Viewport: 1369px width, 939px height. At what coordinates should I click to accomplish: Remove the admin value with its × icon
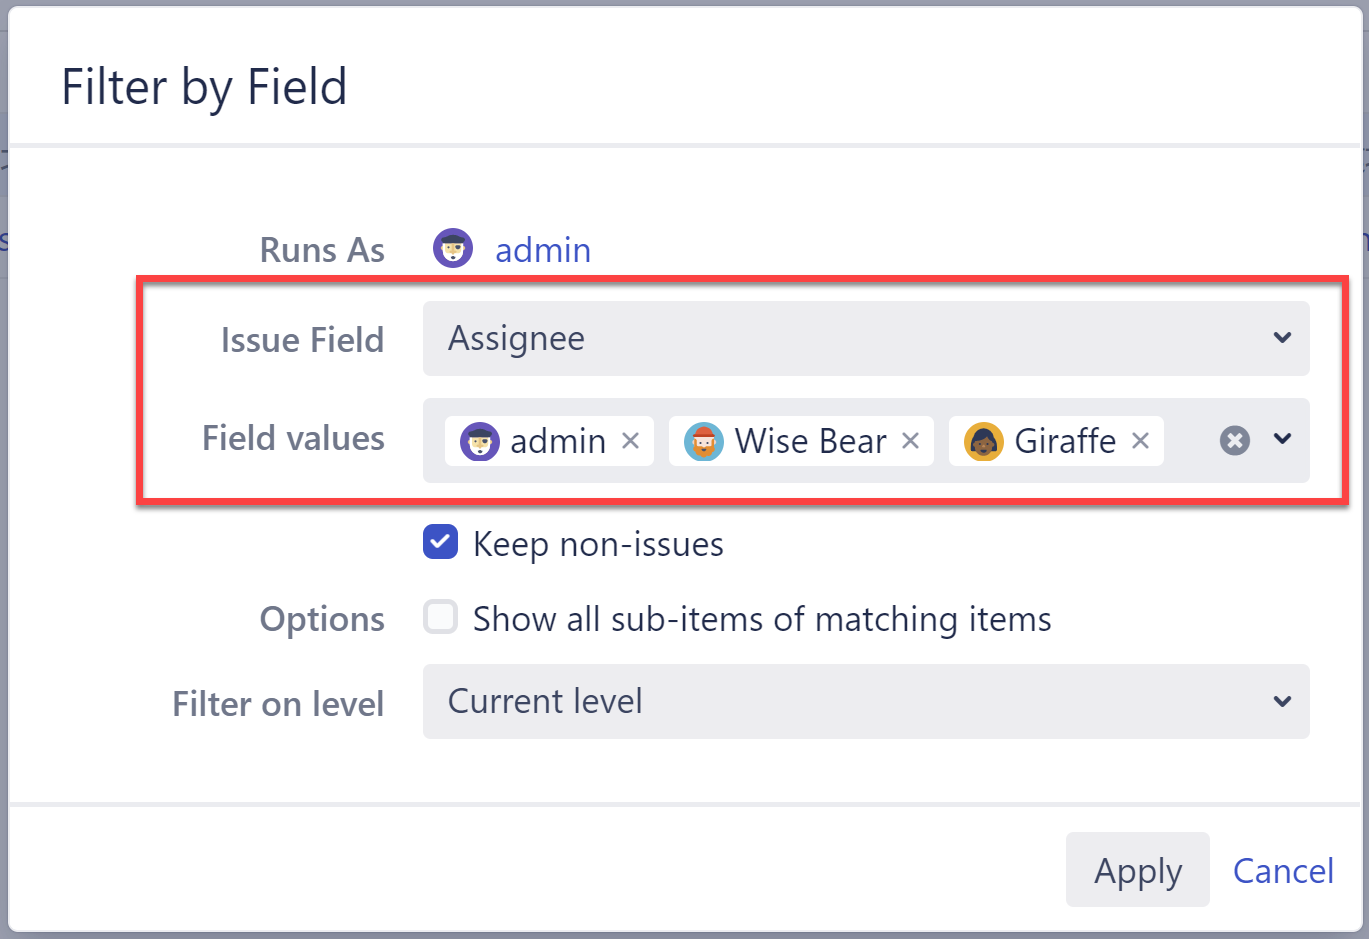click(x=630, y=440)
